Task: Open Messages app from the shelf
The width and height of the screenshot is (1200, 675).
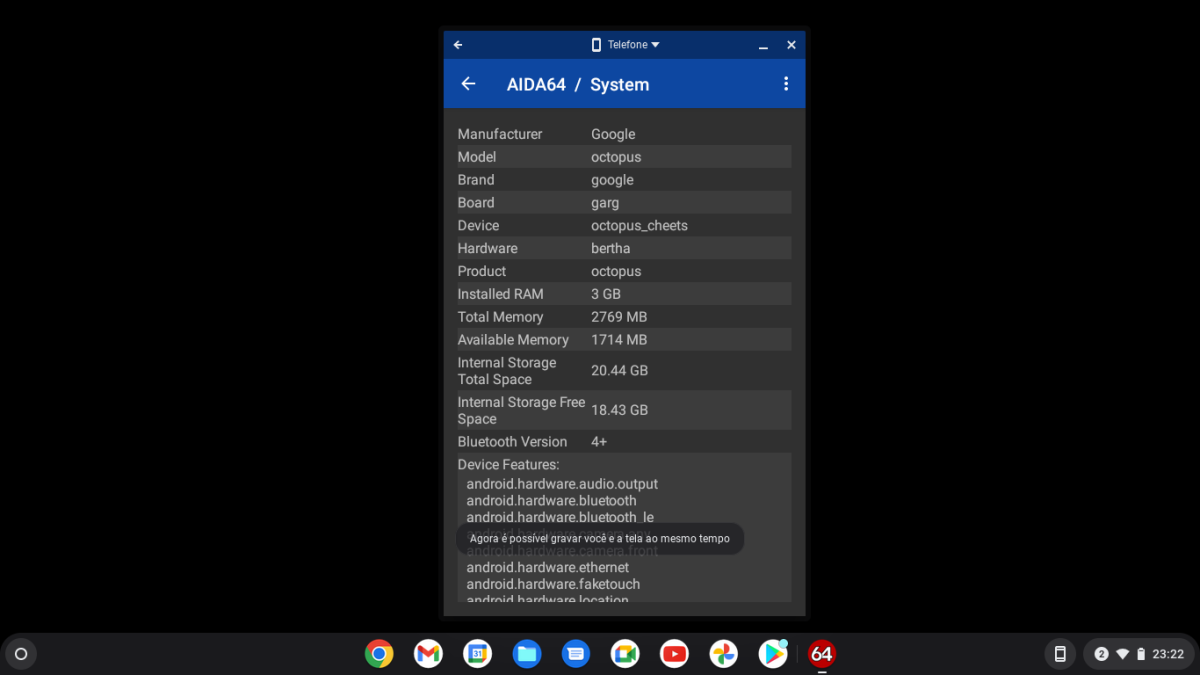Action: [576, 654]
